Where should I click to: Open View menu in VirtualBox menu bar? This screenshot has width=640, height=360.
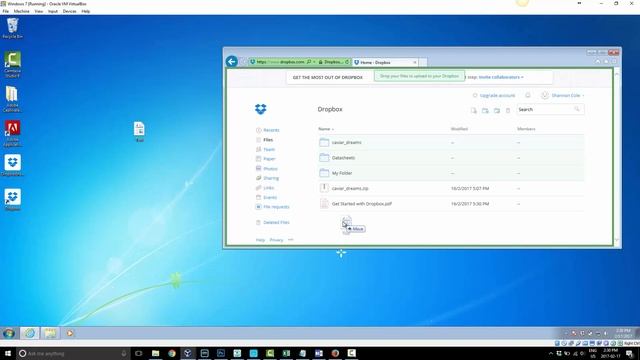[x=38, y=11]
